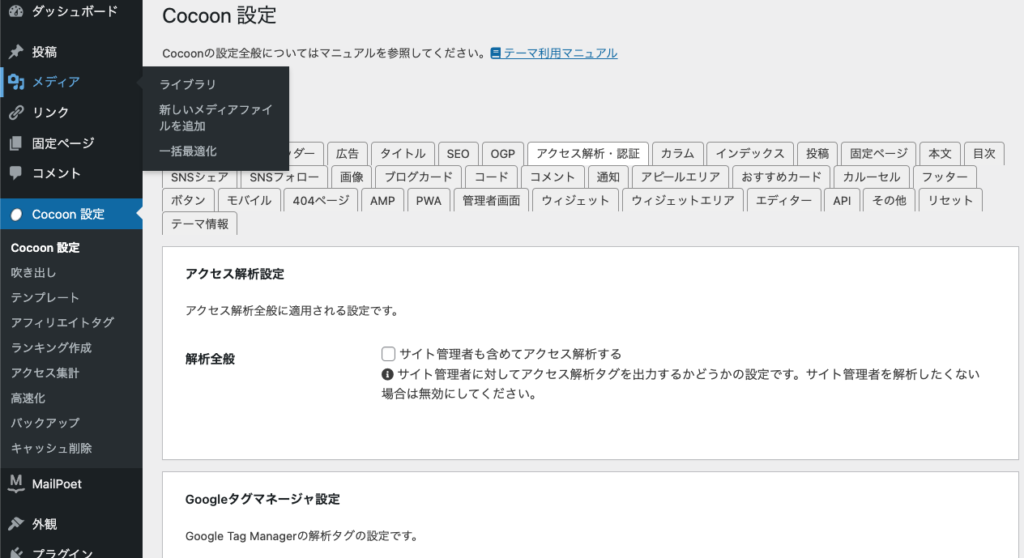
Task: Enable サイト管理者も含めてアクセス解析する checkbox
Action: point(389,353)
